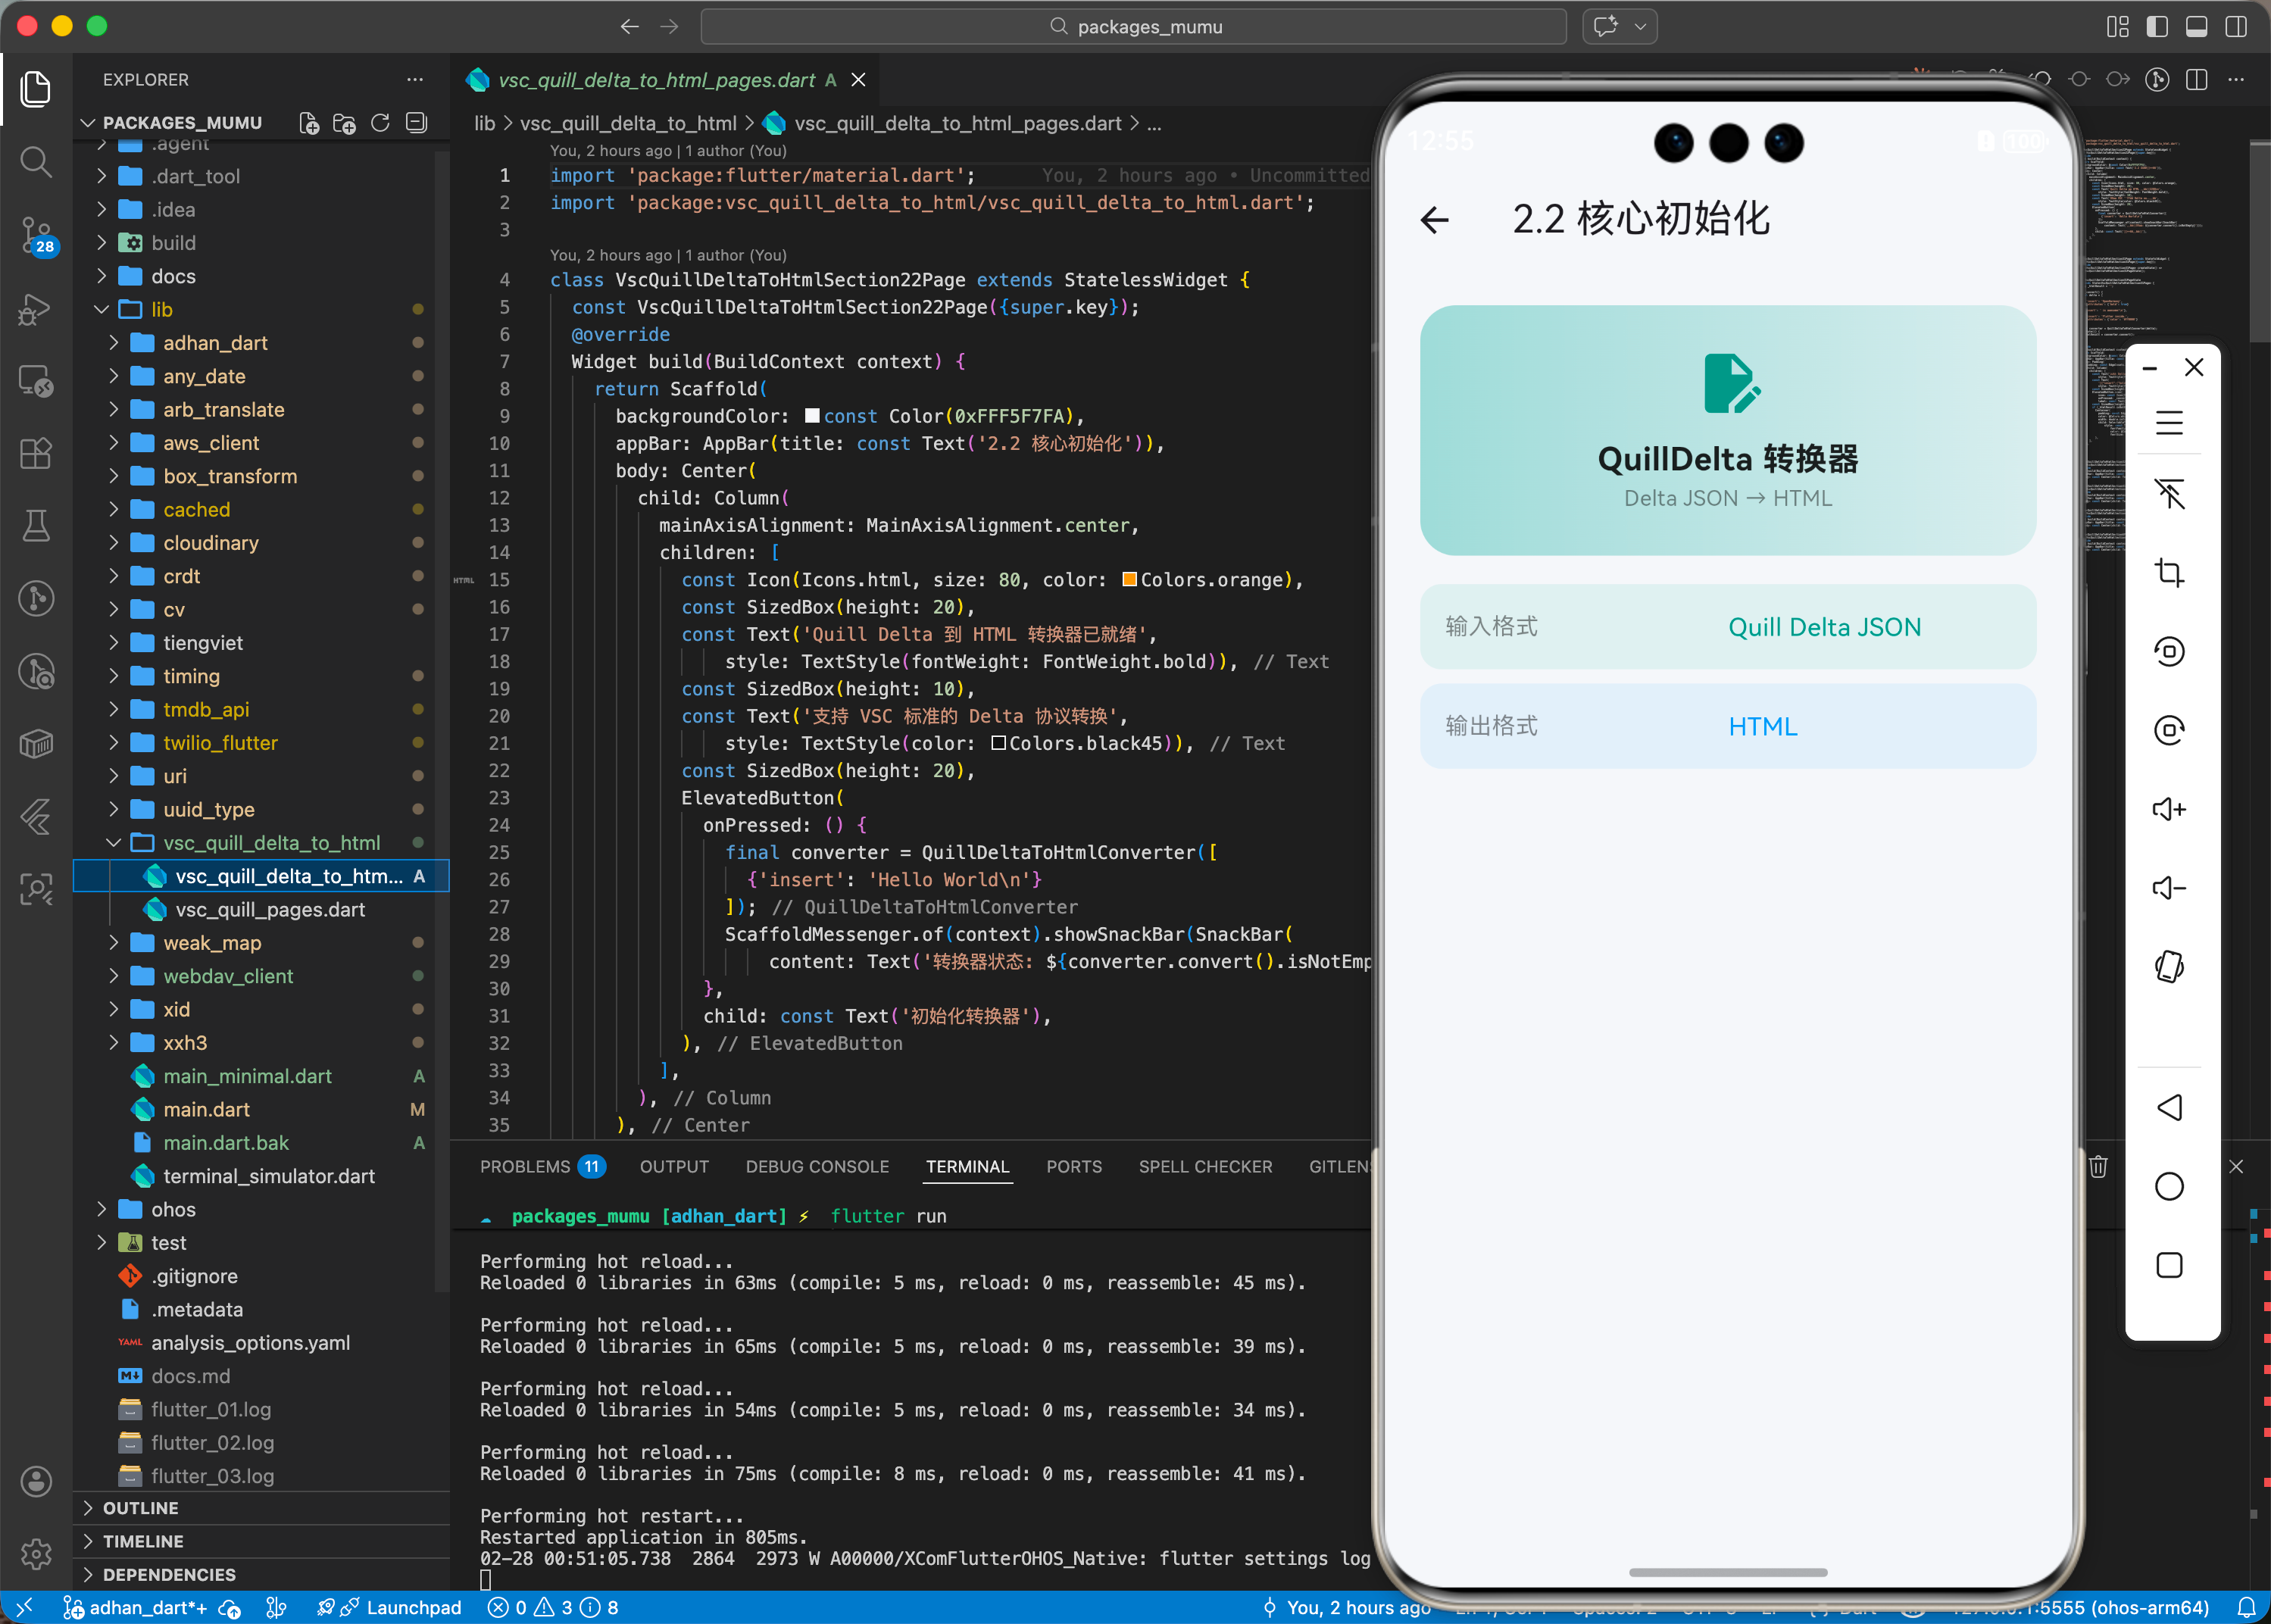Collapse all folders in explorer
Image resolution: width=2271 pixels, height=1624 pixels.
click(x=416, y=123)
